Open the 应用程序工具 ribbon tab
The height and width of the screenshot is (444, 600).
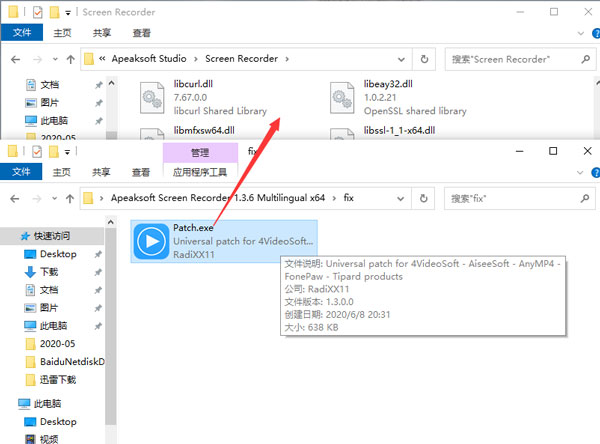(x=201, y=172)
